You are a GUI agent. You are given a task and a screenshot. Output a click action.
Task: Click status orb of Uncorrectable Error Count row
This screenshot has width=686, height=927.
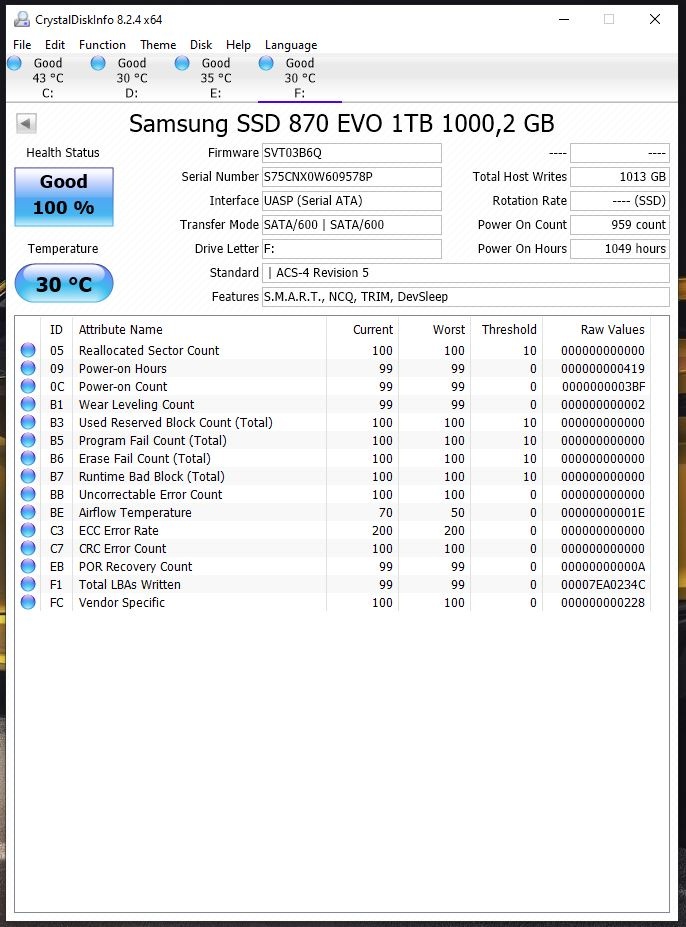pos(28,494)
